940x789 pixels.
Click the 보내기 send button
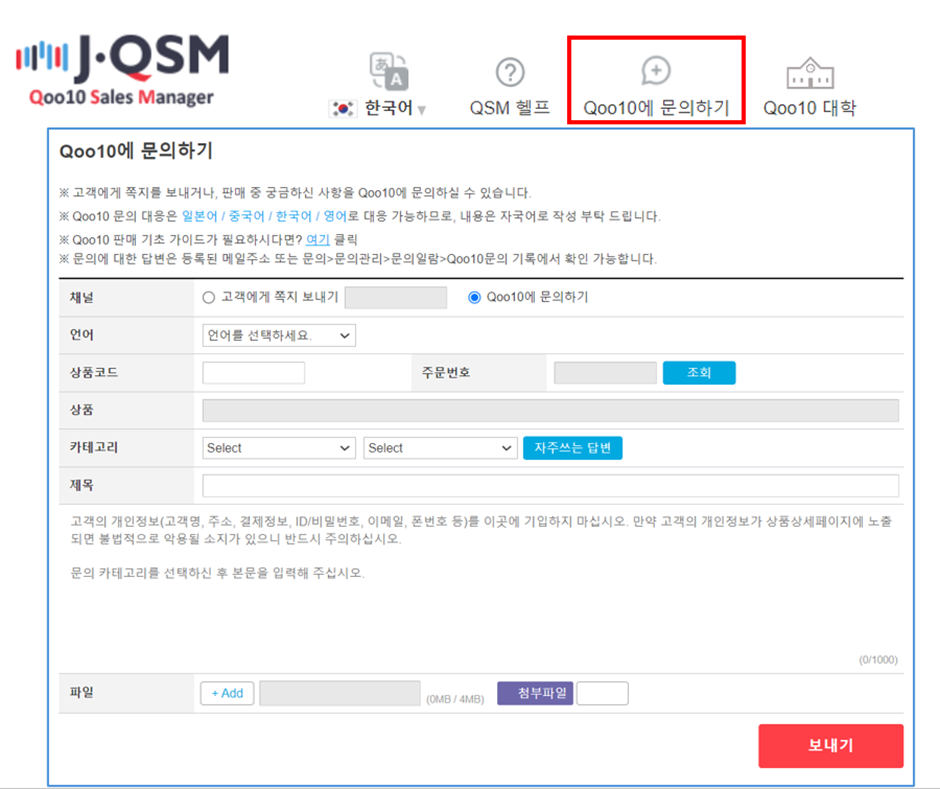coord(830,745)
